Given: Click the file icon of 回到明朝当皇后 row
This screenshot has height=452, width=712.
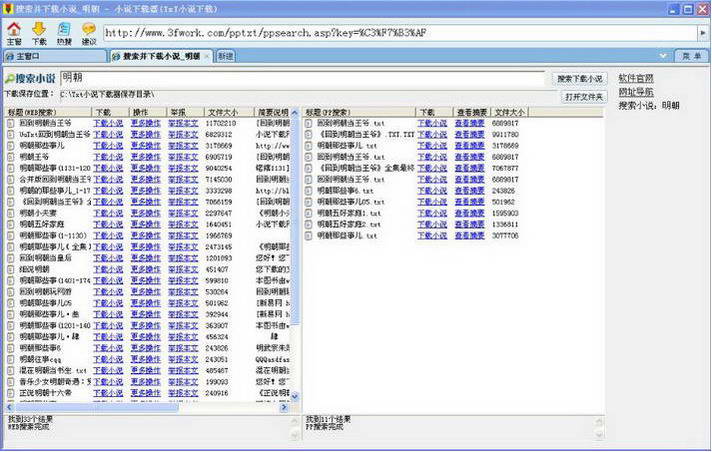Looking at the screenshot, I should pyautogui.click(x=11, y=258).
